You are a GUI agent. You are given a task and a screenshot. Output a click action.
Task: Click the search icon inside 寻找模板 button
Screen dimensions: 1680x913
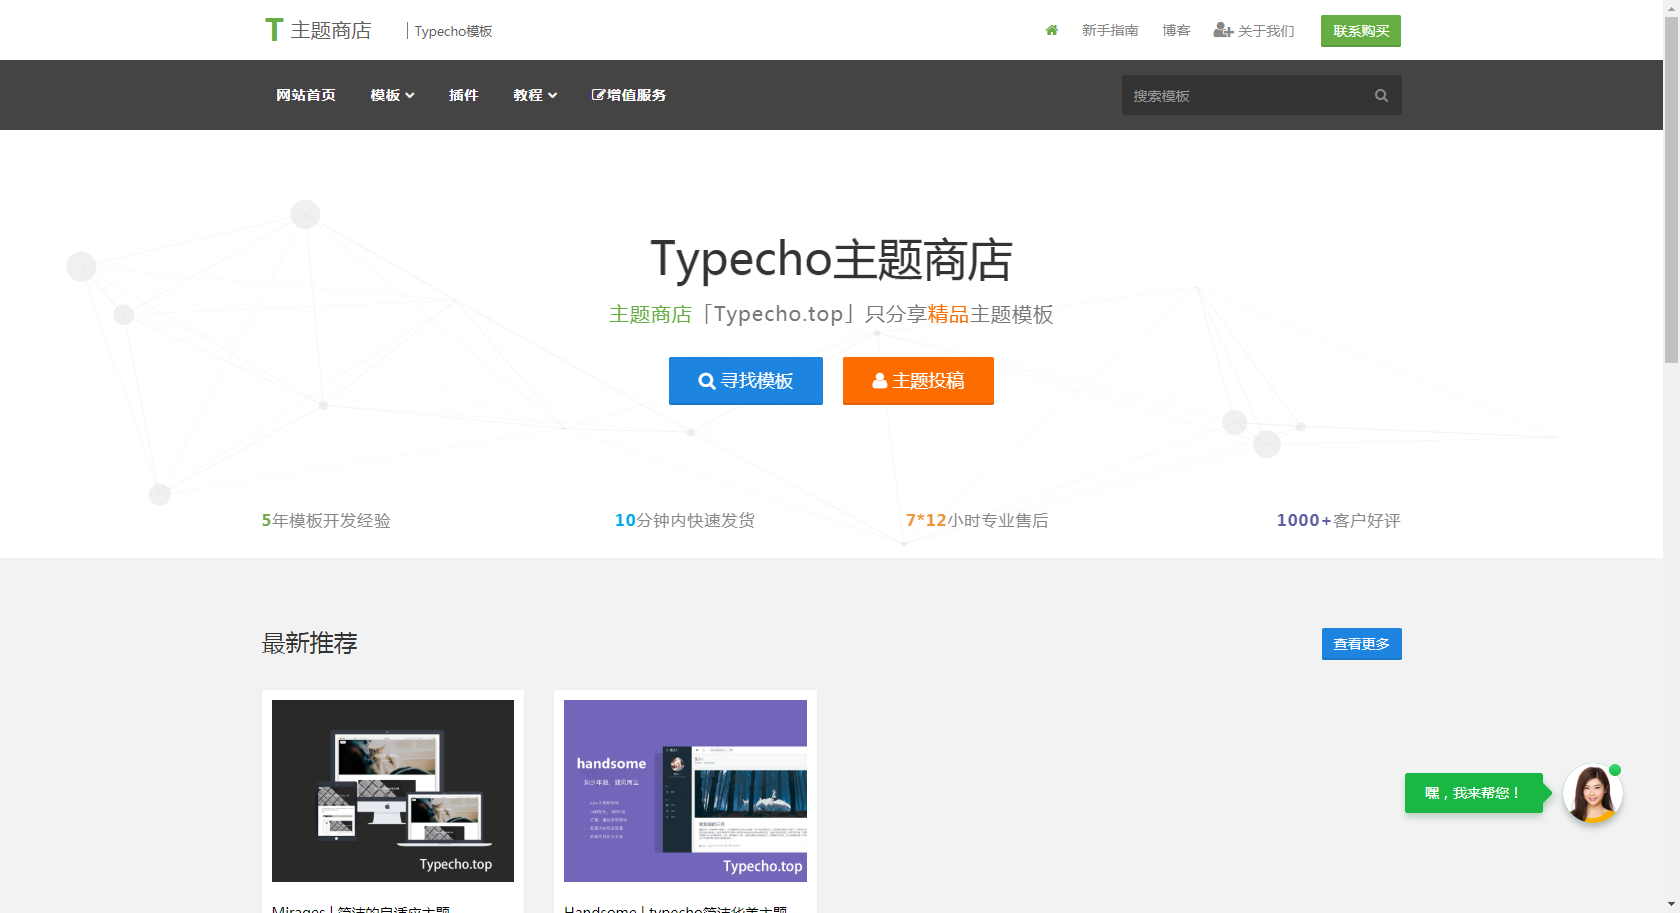[705, 380]
